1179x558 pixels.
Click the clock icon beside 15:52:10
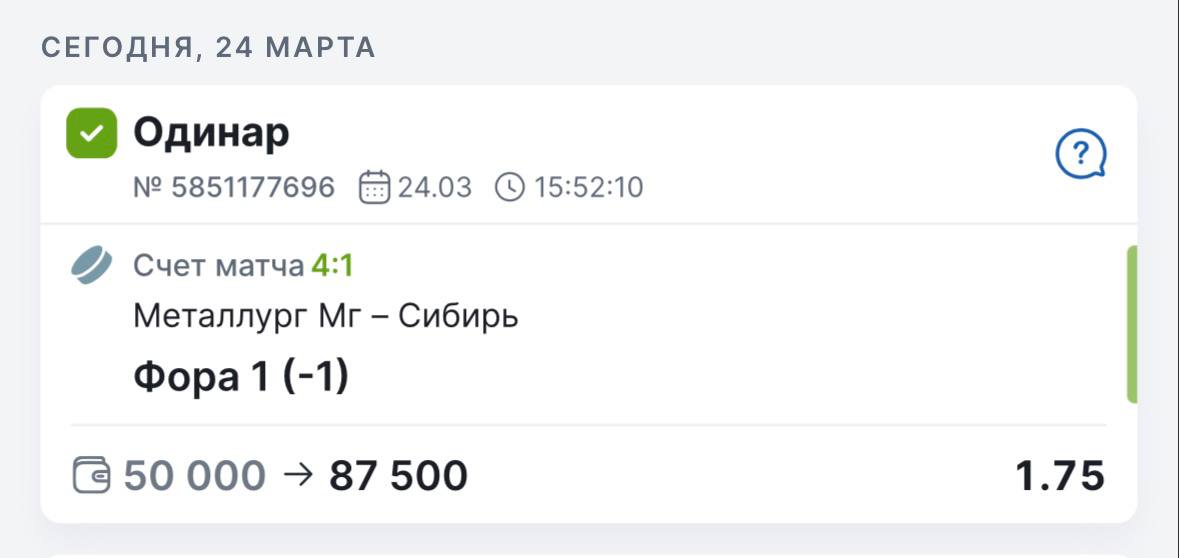[x=510, y=187]
